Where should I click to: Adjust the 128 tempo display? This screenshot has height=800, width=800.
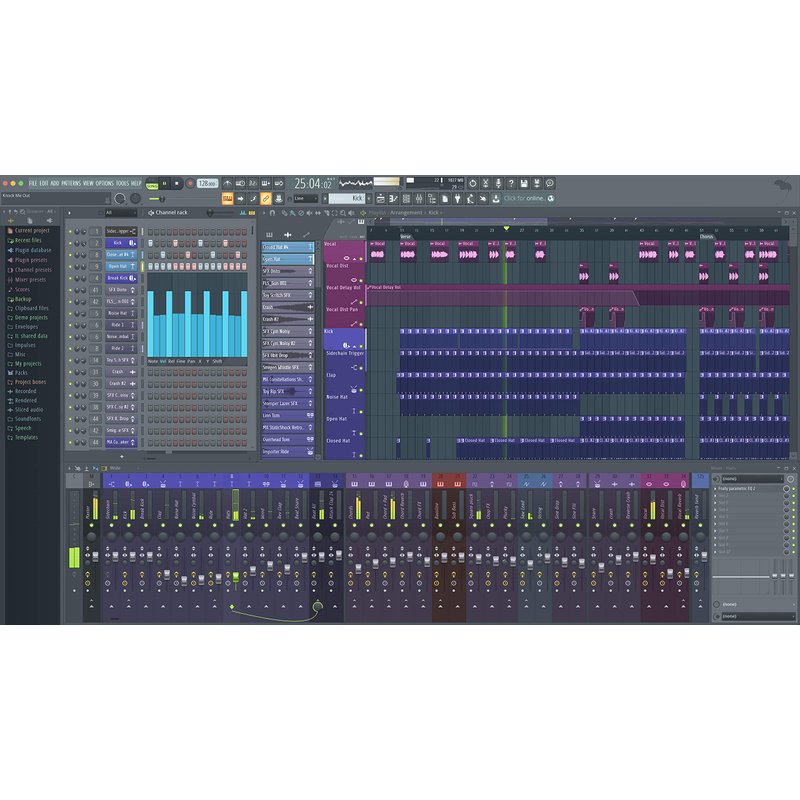coord(207,183)
